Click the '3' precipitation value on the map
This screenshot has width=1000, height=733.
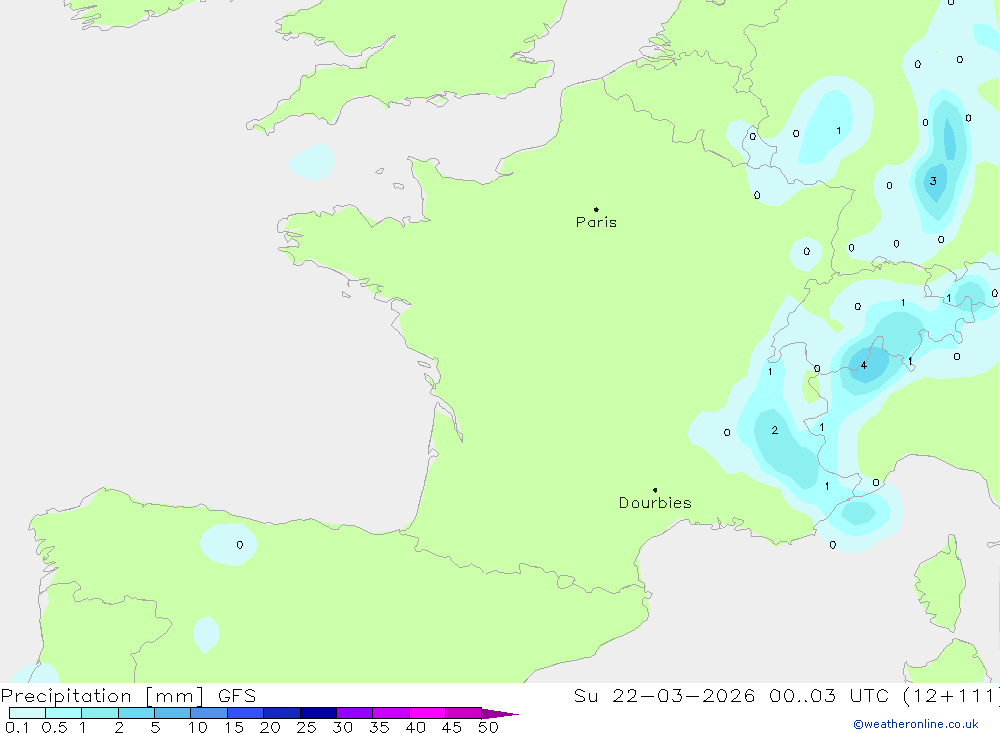tap(933, 181)
